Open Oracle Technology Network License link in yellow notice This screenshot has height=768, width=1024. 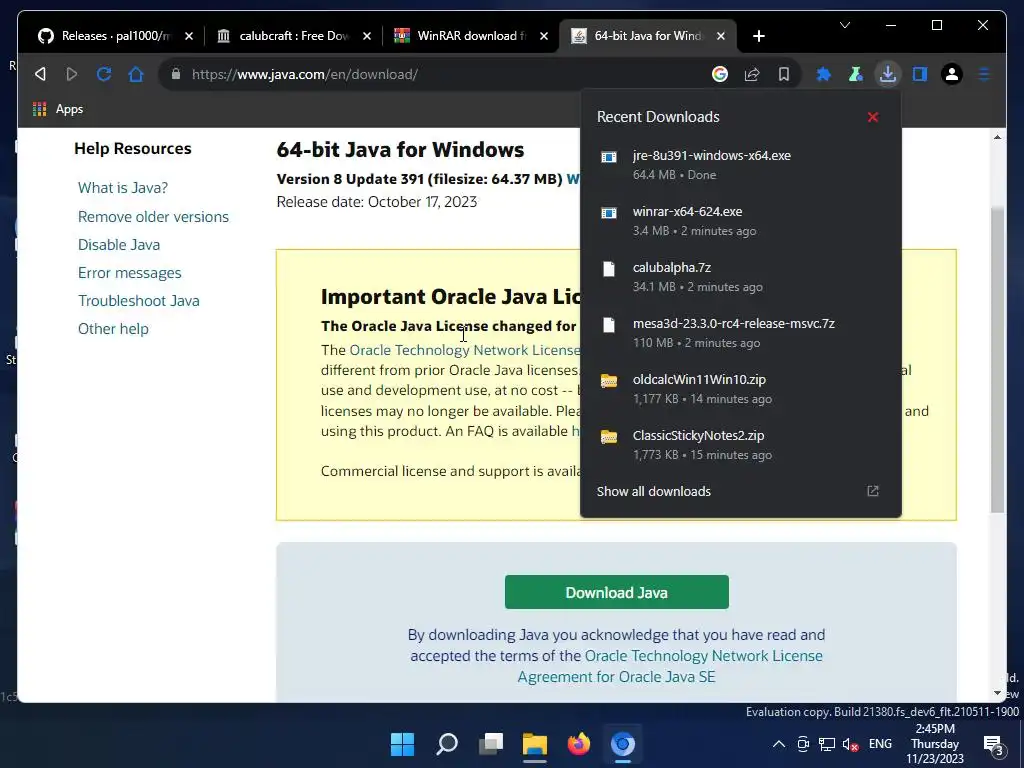pos(464,350)
